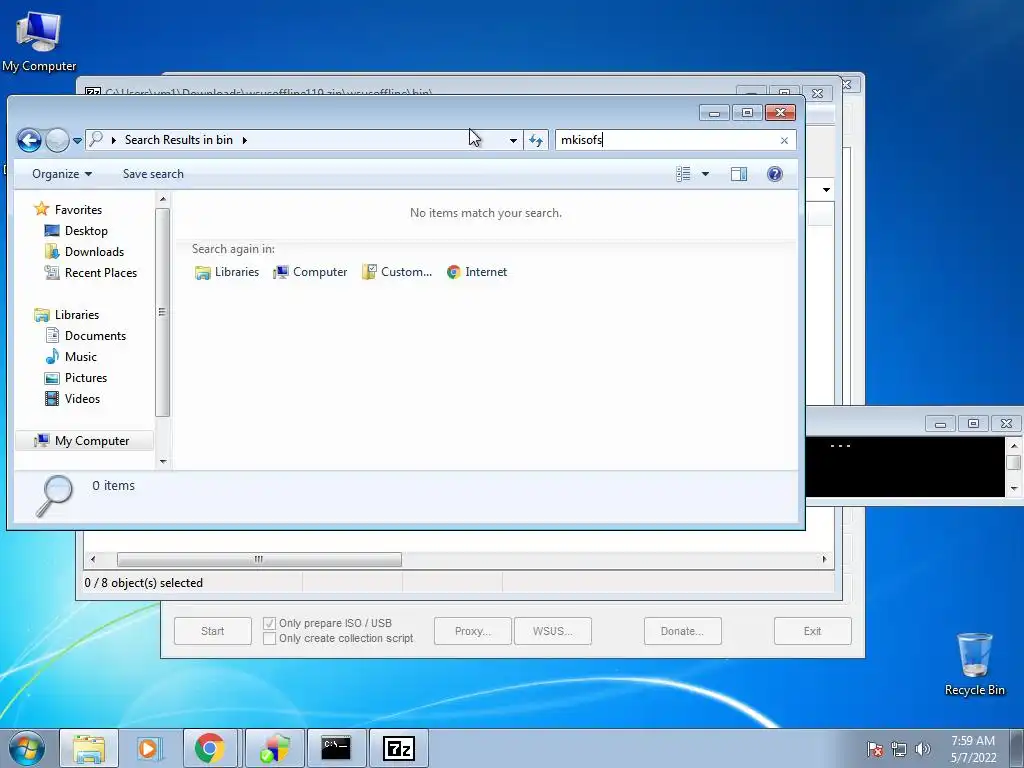1024x768 pixels.
Task: Open Desktop under Favorites
Action: pyautogui.click(x=86, y=231)
